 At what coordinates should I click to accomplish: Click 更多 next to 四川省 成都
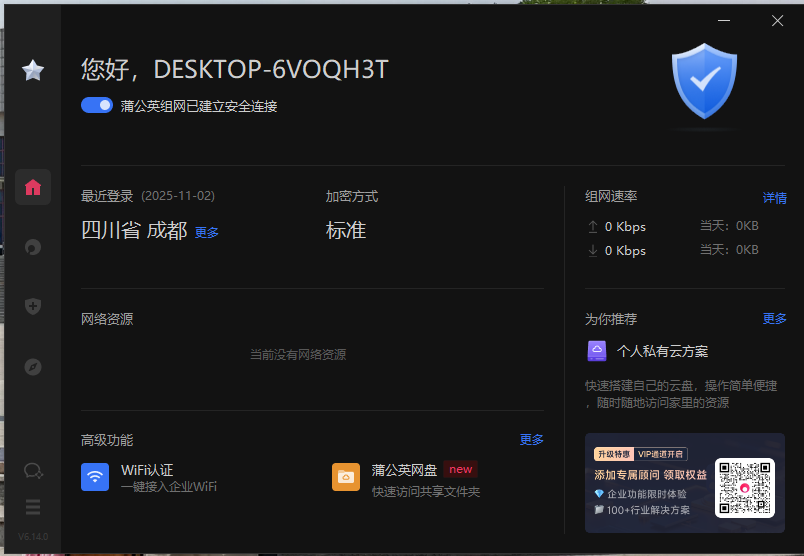coord(207,232)
